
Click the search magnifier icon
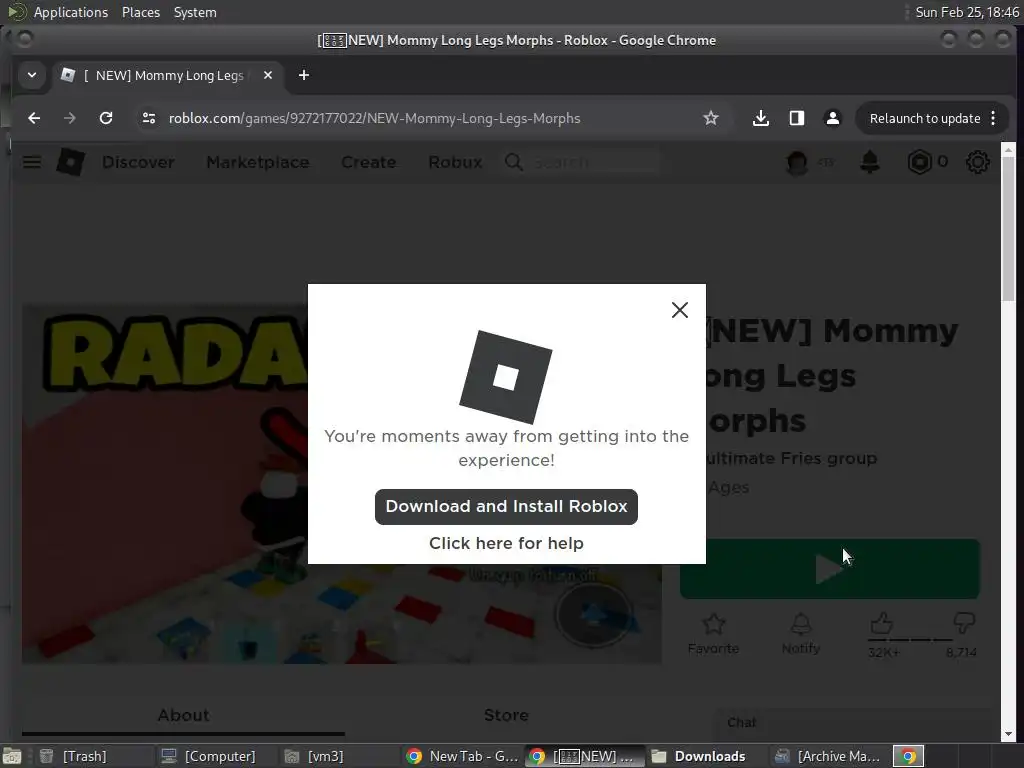click(514, 162)
